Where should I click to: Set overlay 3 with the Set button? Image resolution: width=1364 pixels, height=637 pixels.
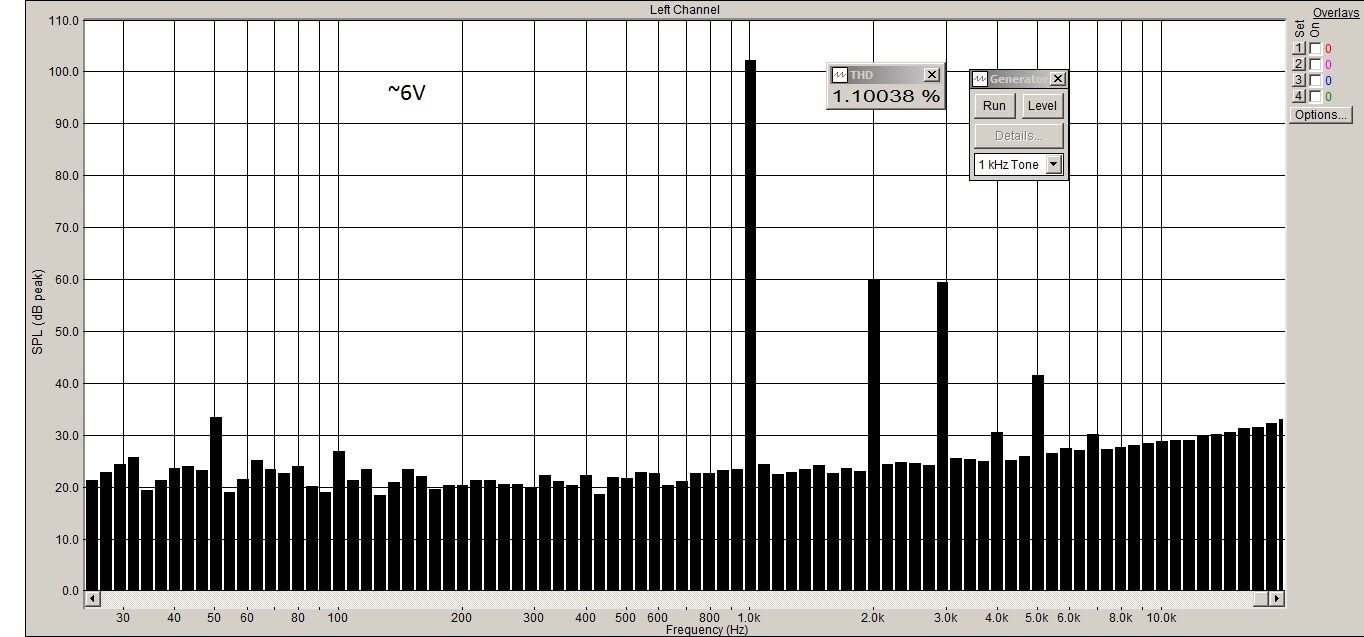point(1299,80)
